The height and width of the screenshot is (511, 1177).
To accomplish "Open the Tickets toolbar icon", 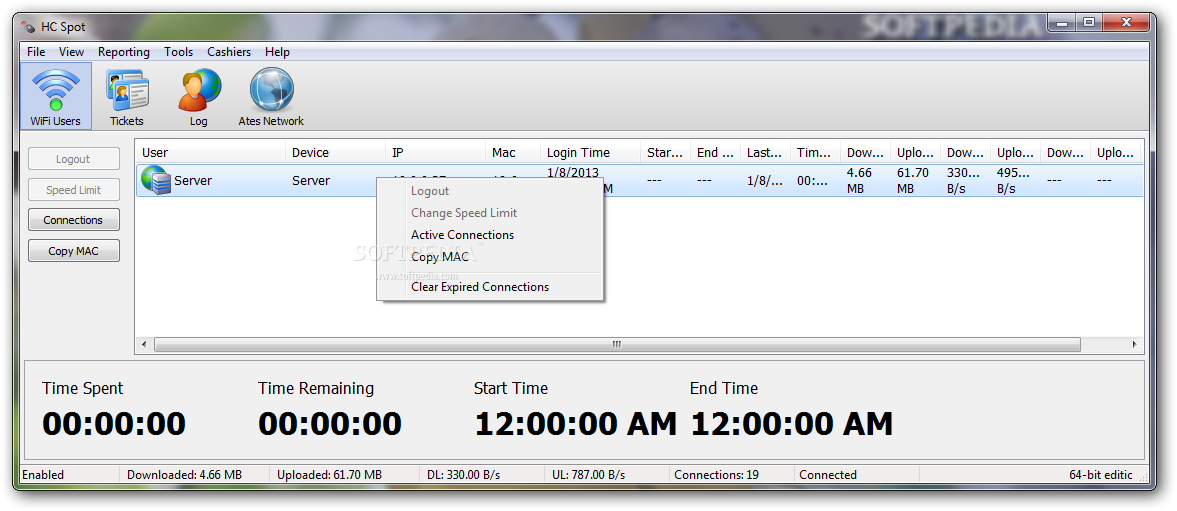I will [x=127, y=96].
